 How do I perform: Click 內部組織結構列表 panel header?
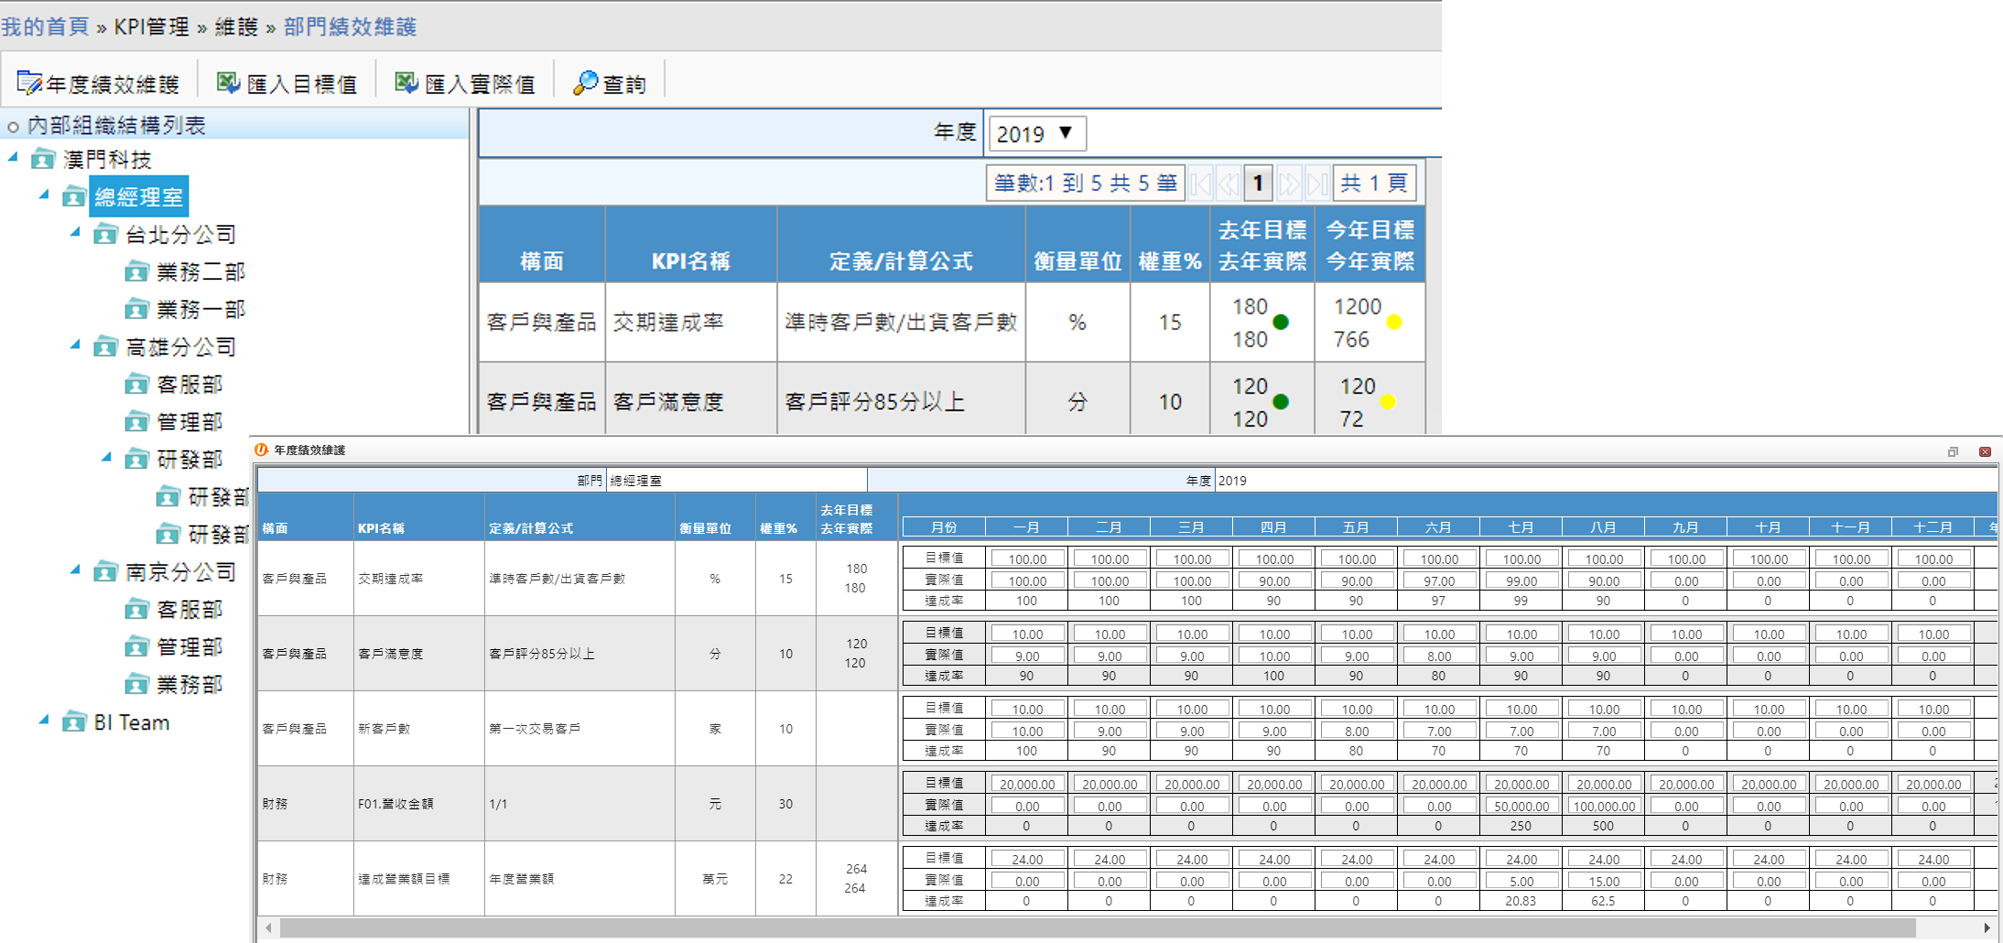pos(234,125)
